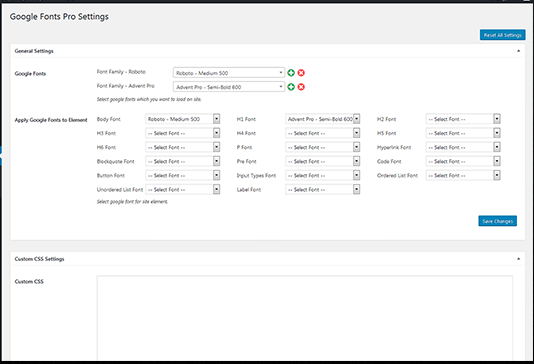Click the Save Changes button
Image resolution: width=534 pixels, height=364 pixels.
(x=498, y=221)
